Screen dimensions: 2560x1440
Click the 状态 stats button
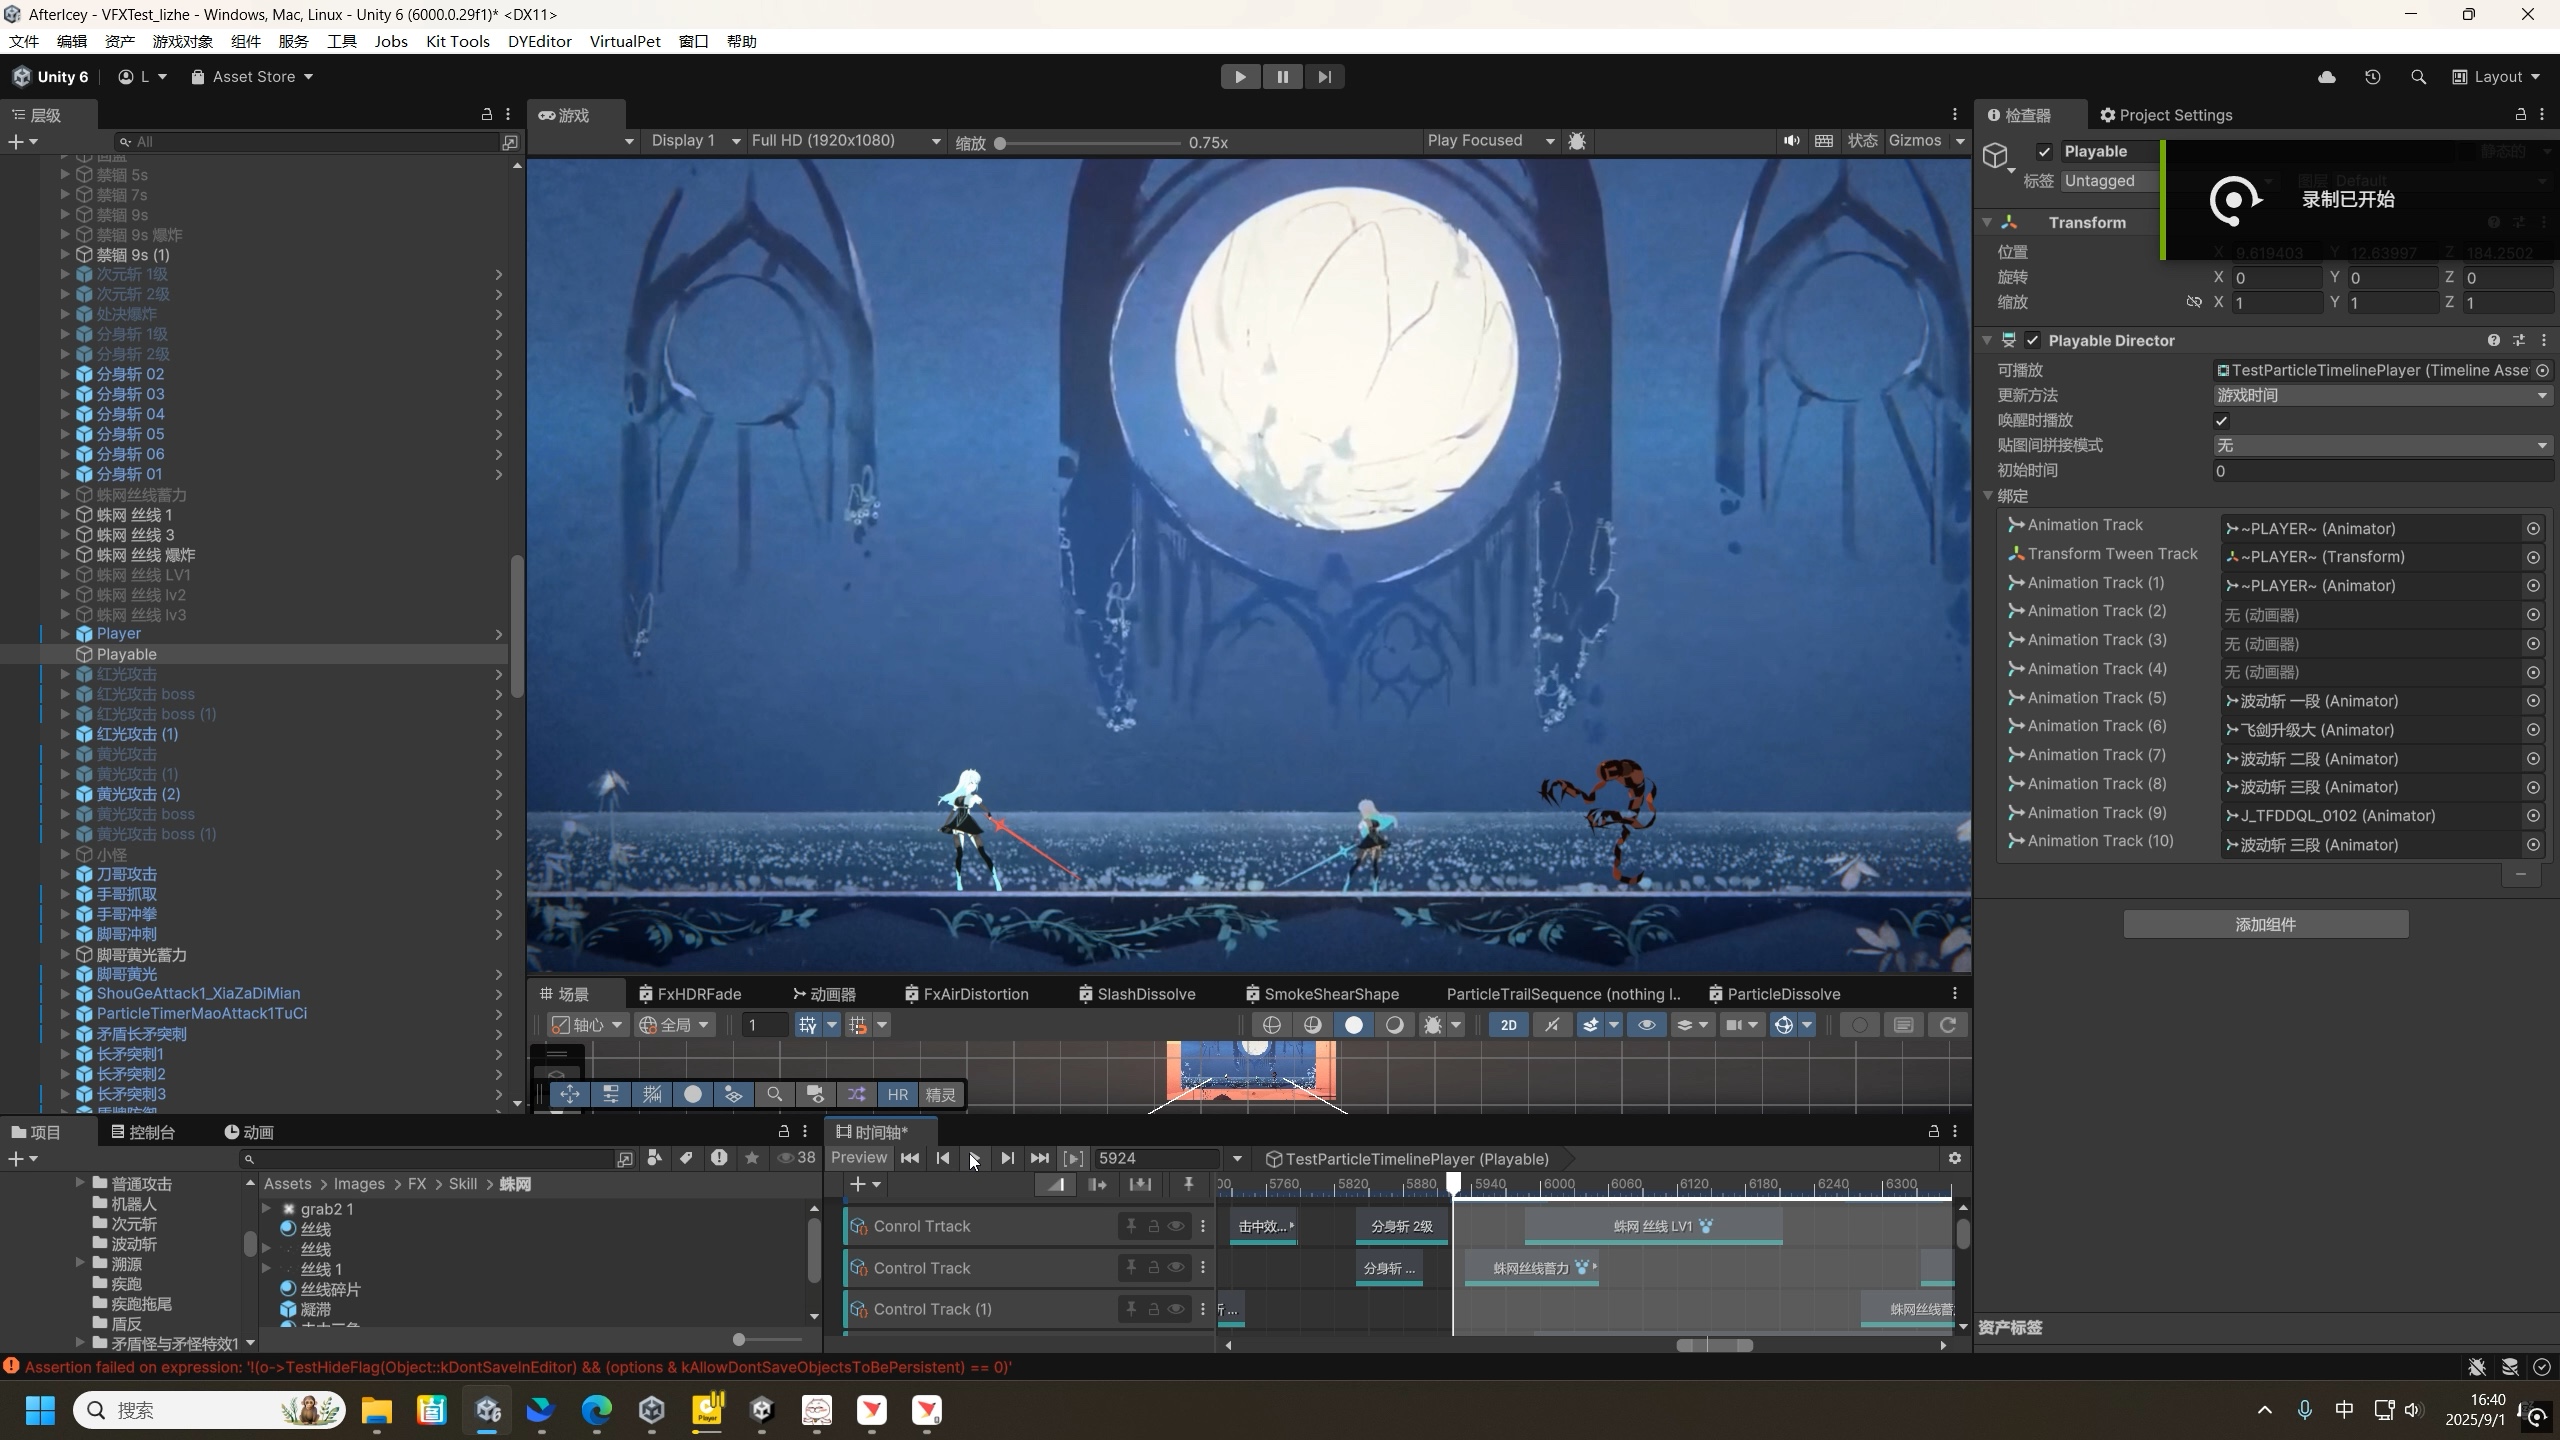point(1862,141)
